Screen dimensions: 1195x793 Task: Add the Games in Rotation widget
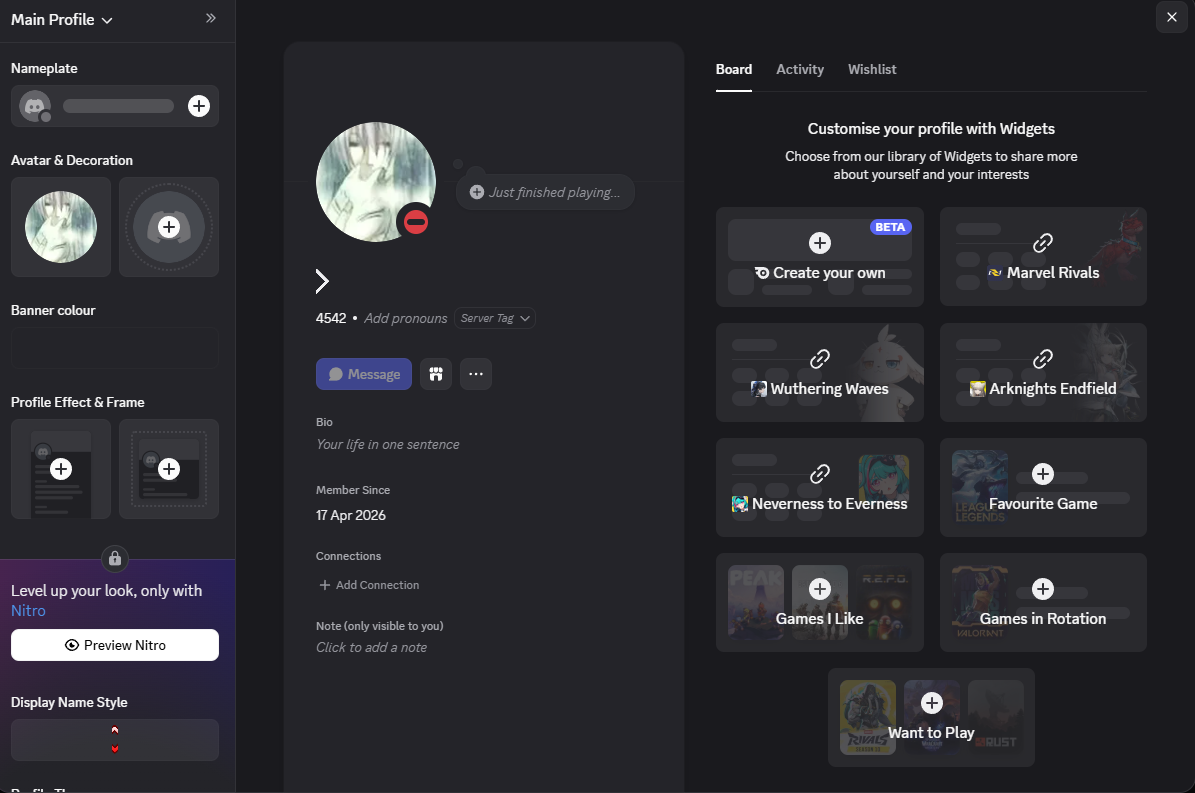pyautogui.click(x=1043, y=603)
